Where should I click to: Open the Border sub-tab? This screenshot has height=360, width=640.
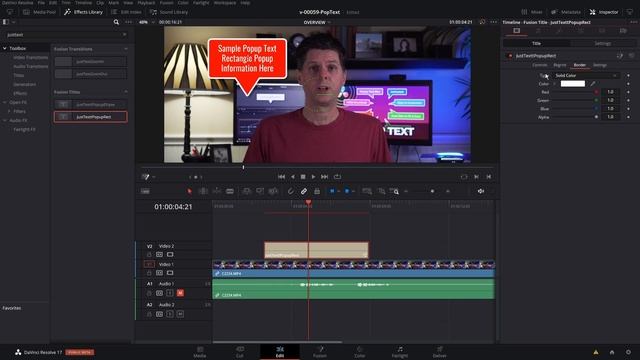(580, 65)
